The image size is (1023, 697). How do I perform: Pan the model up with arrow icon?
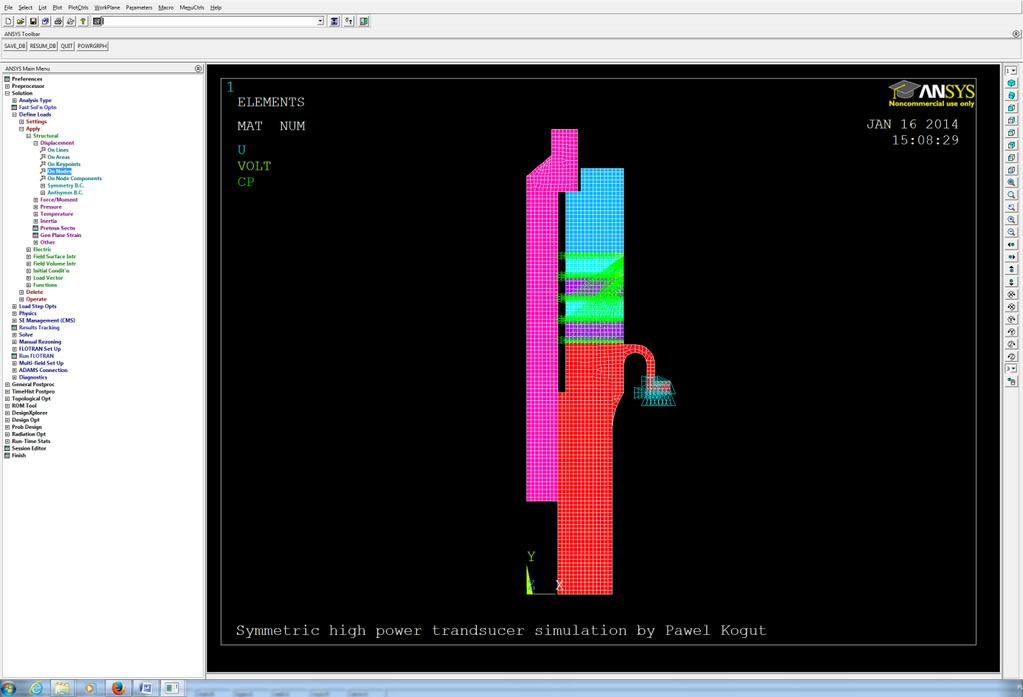pos(1011,270)
